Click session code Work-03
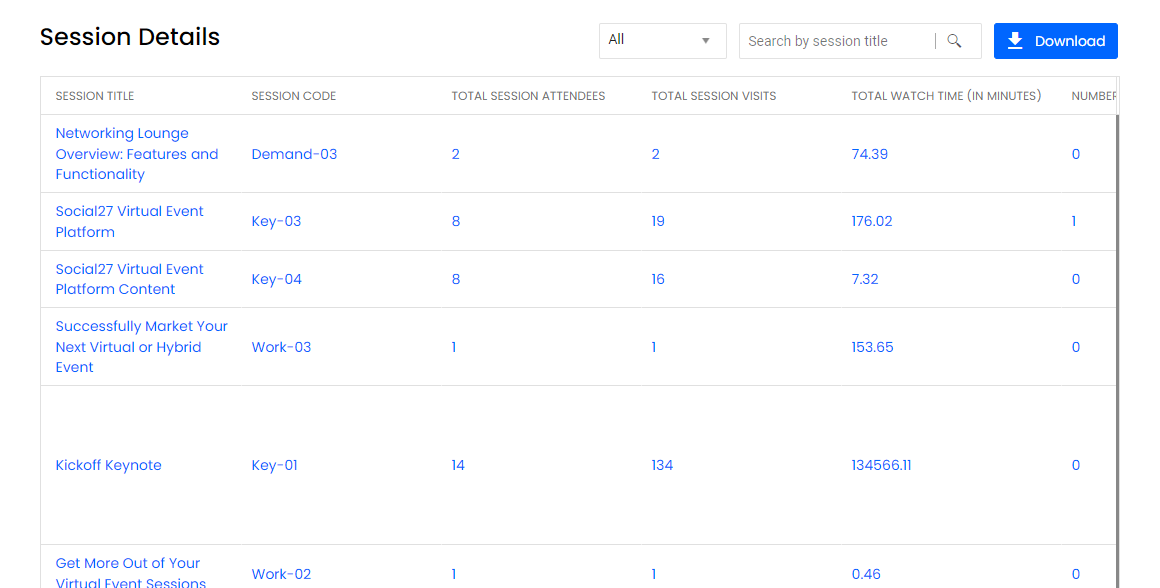 click(x=281, y=347)
